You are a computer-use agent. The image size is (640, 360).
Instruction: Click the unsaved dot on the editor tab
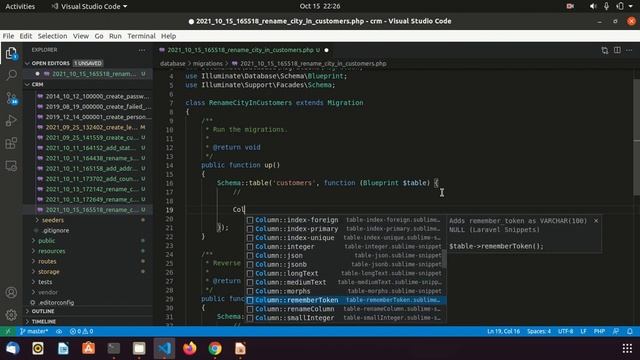point(327,50)
